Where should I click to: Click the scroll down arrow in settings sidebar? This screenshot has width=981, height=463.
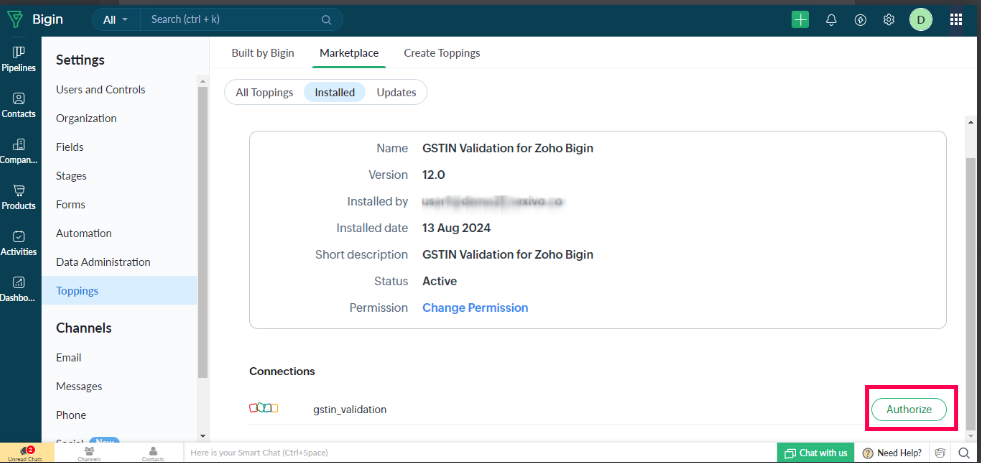pyautogui.click(x=202, y=435)
